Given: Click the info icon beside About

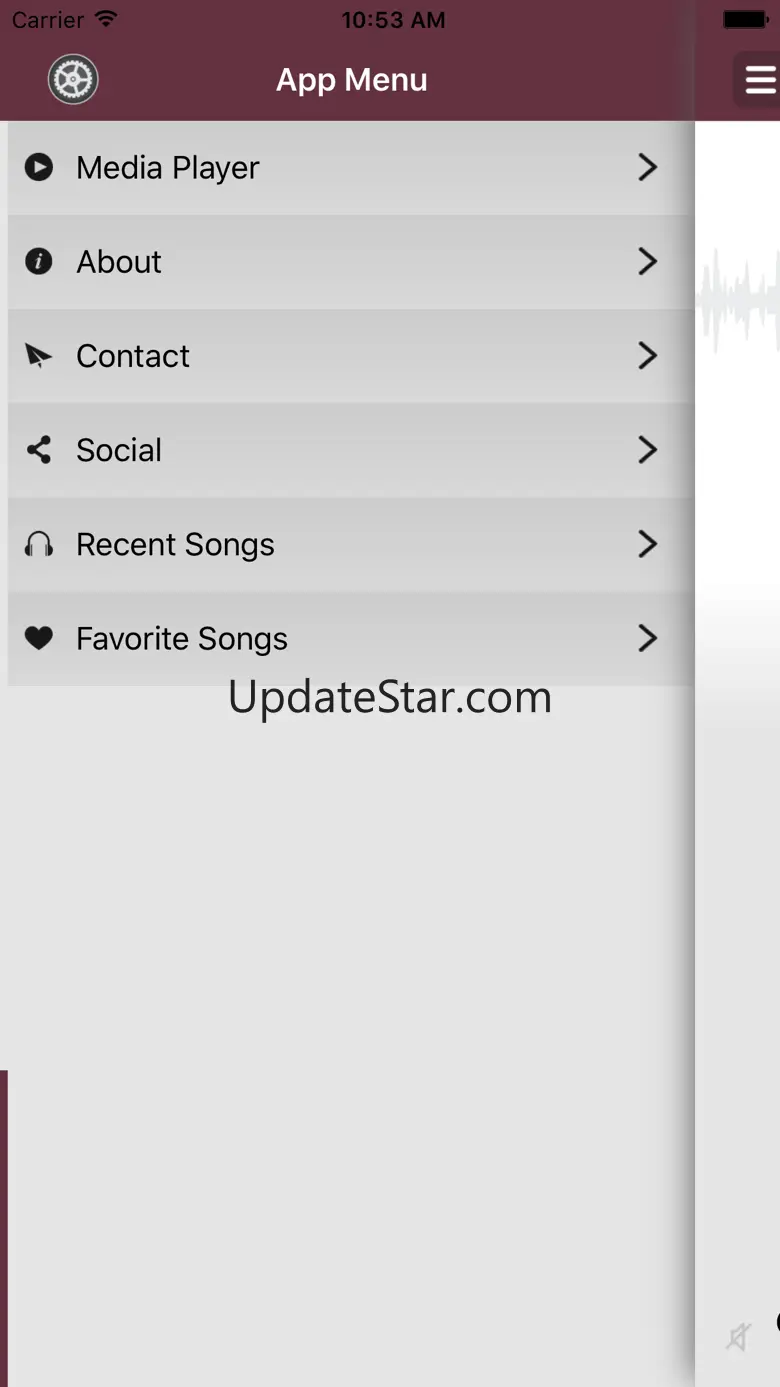Looking at the screenshot, I should [39, 262].
